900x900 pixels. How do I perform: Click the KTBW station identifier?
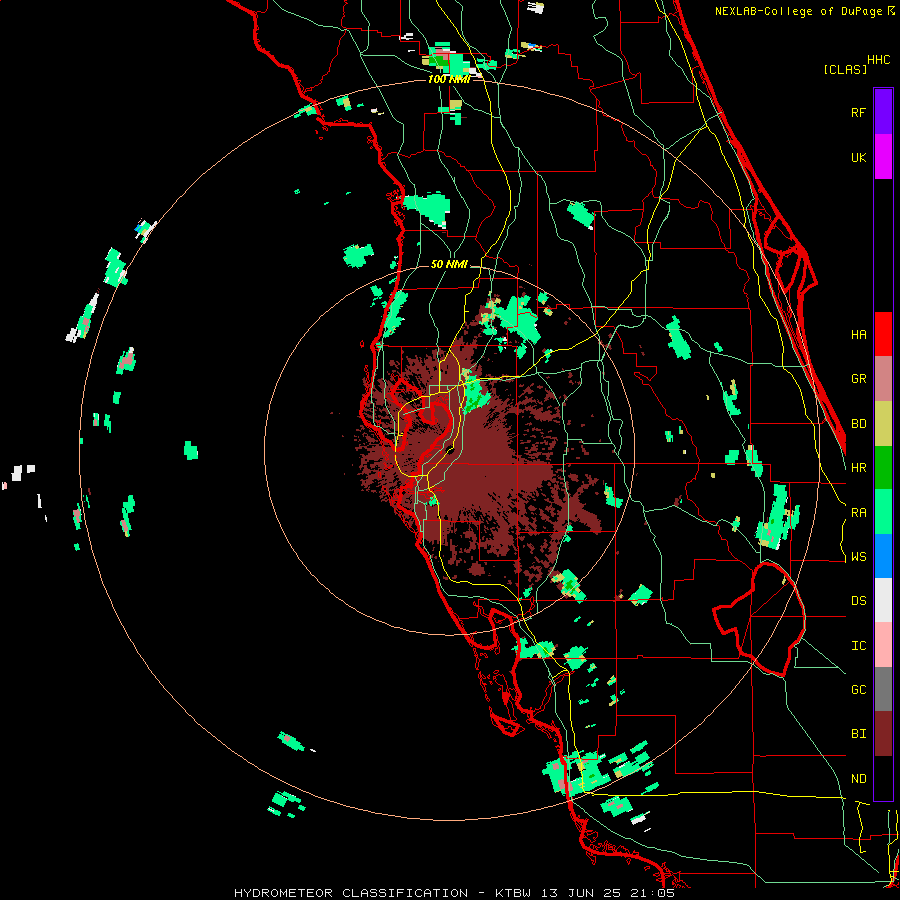pos(513,893)
